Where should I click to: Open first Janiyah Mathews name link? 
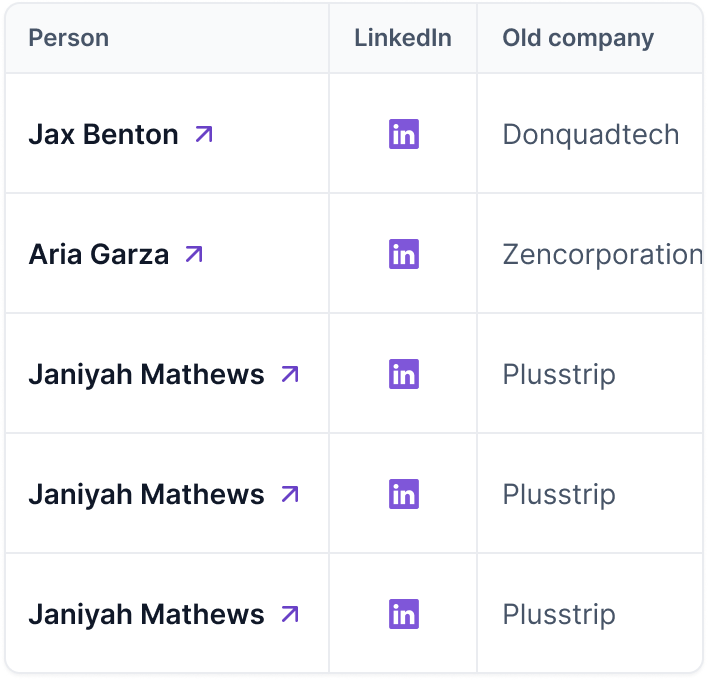point(146,375)
